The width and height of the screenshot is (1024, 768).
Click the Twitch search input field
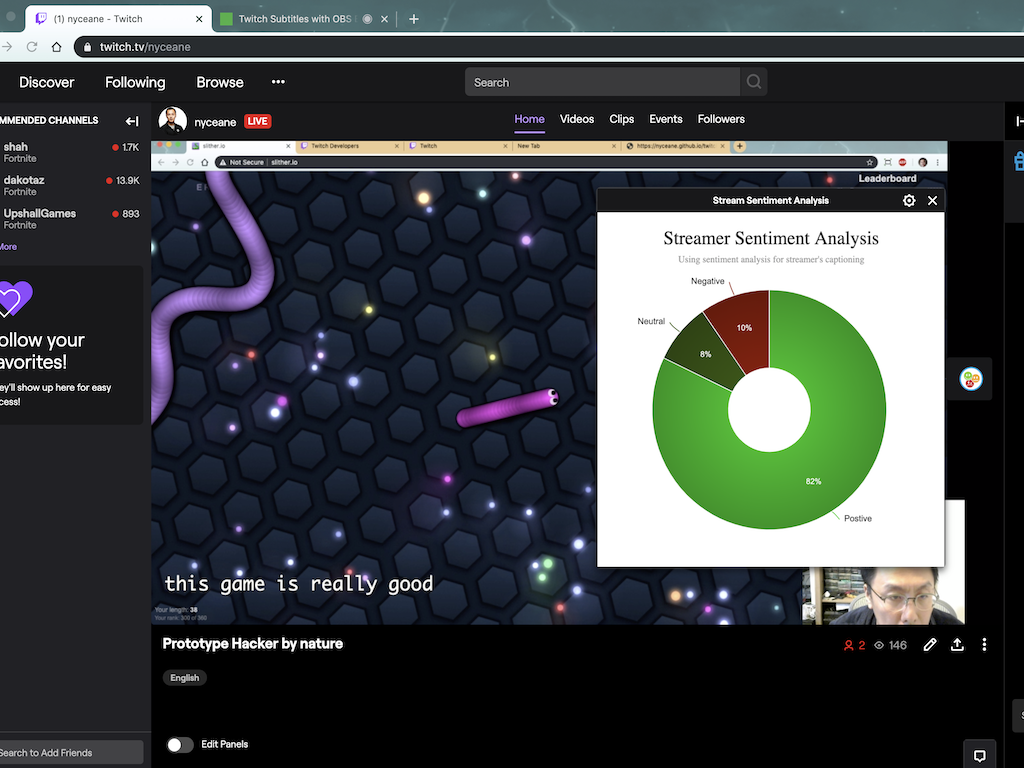[x=602, y=82]
